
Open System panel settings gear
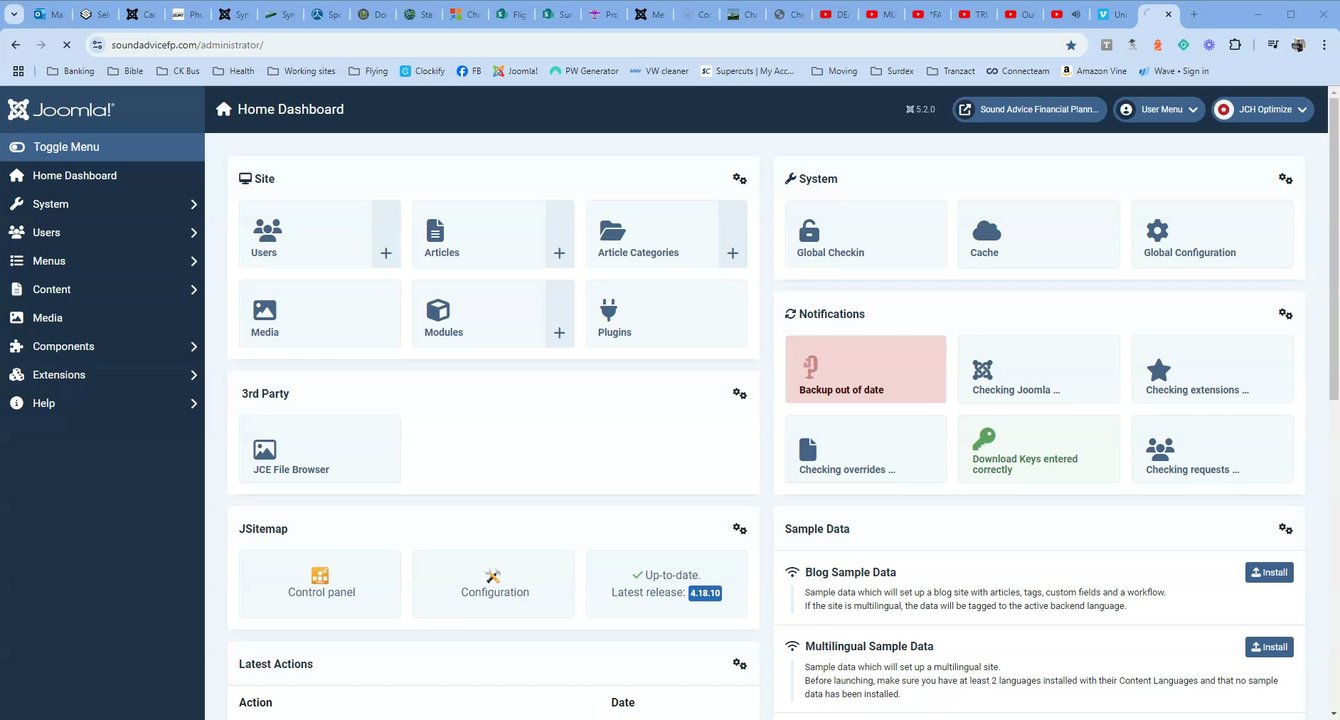(1286, 179)
